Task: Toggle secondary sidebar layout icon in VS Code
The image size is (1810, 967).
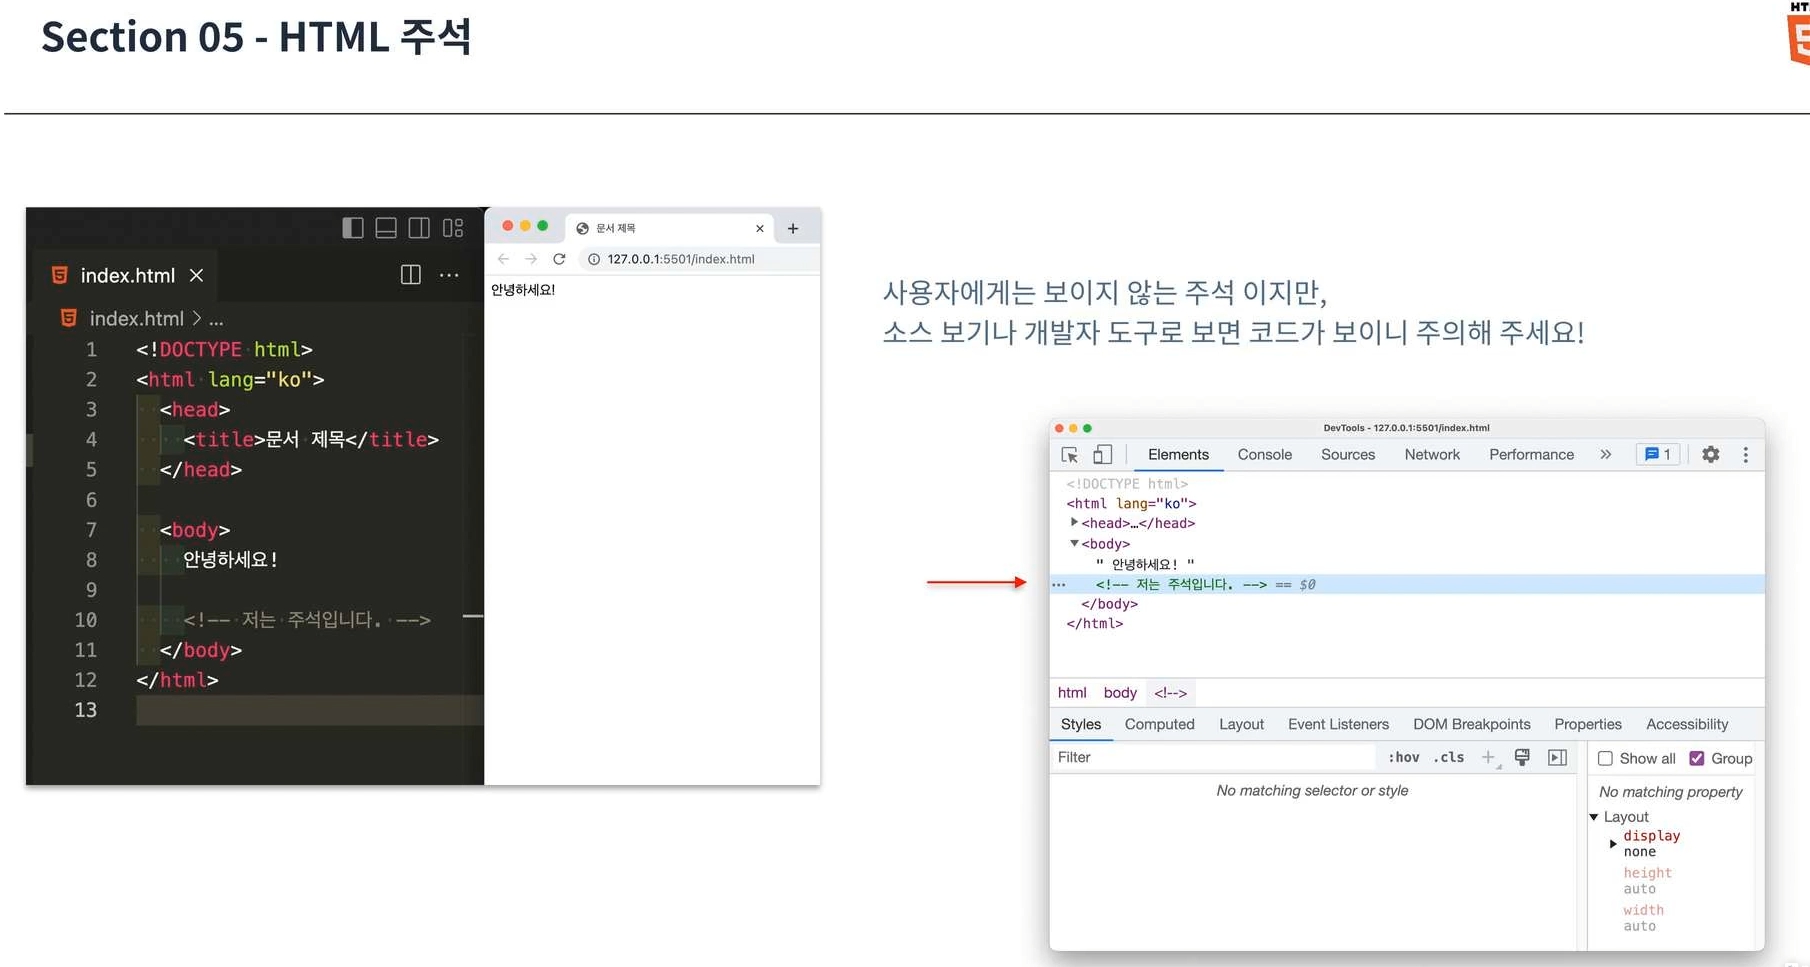Action: tap(419, 228)
